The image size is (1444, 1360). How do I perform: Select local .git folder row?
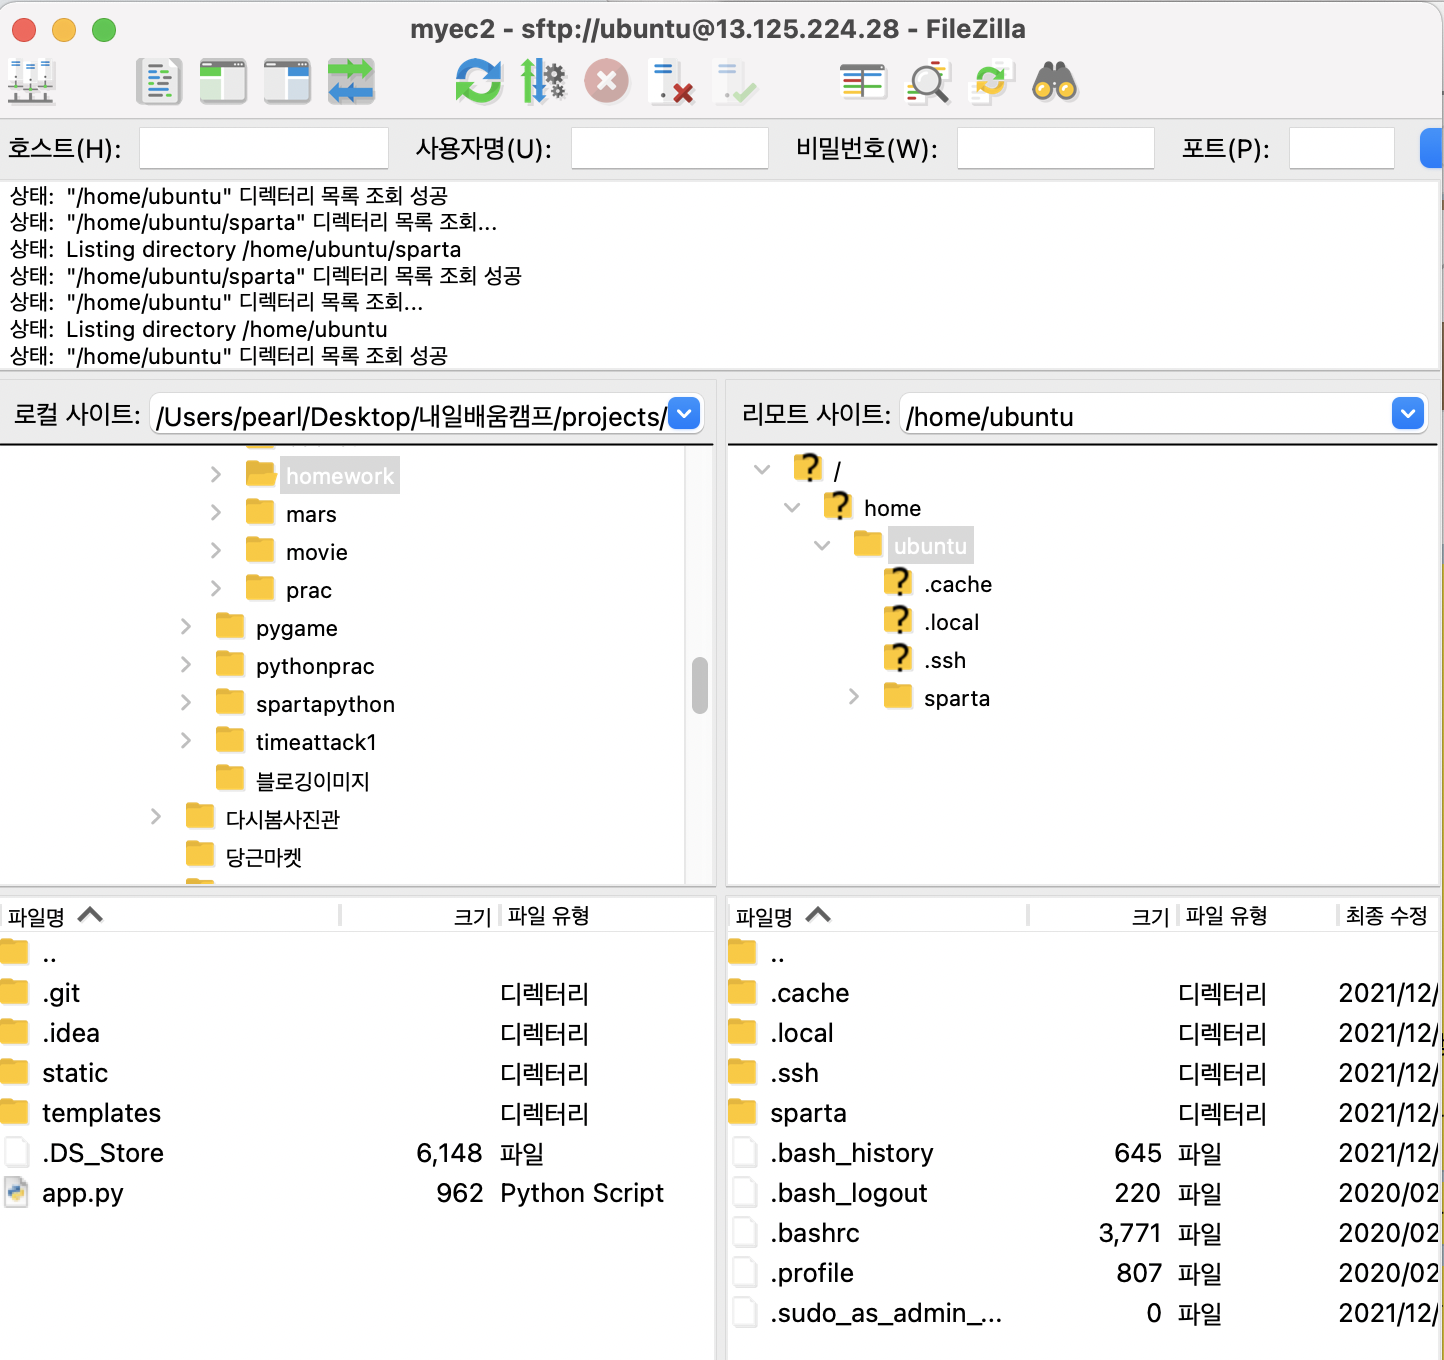click(x=357, y=993)
